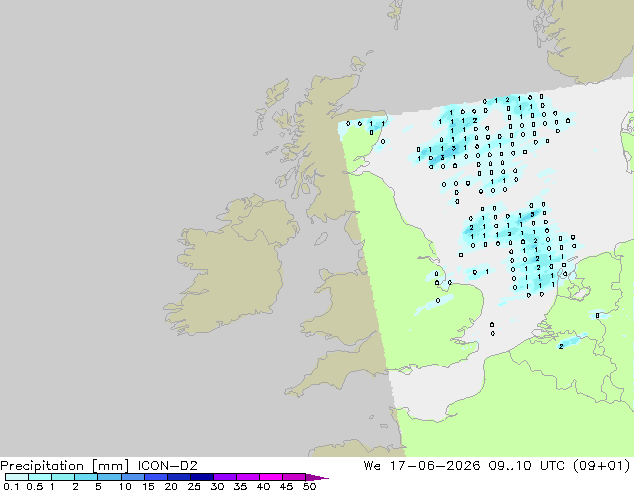
Task: Click the legend label "35"
Action: (240, 486)
